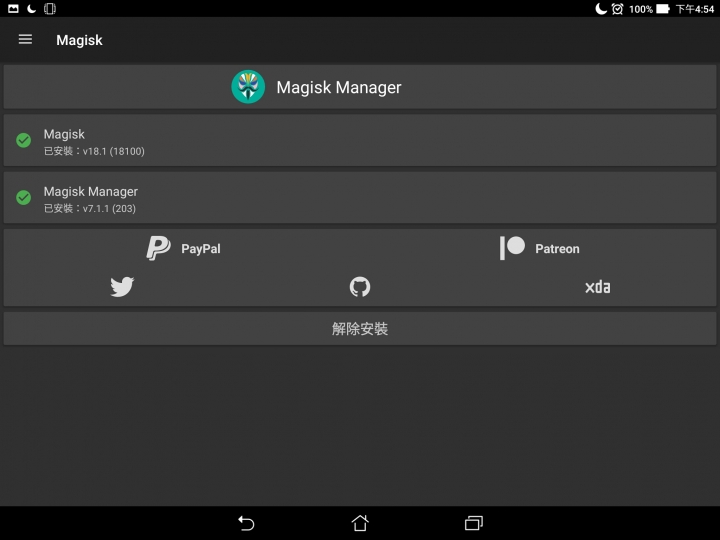The height and width of the screenshot is (540, 720).
Task: Tap the PayPal logo icon
Action: (x=158, y=248)
